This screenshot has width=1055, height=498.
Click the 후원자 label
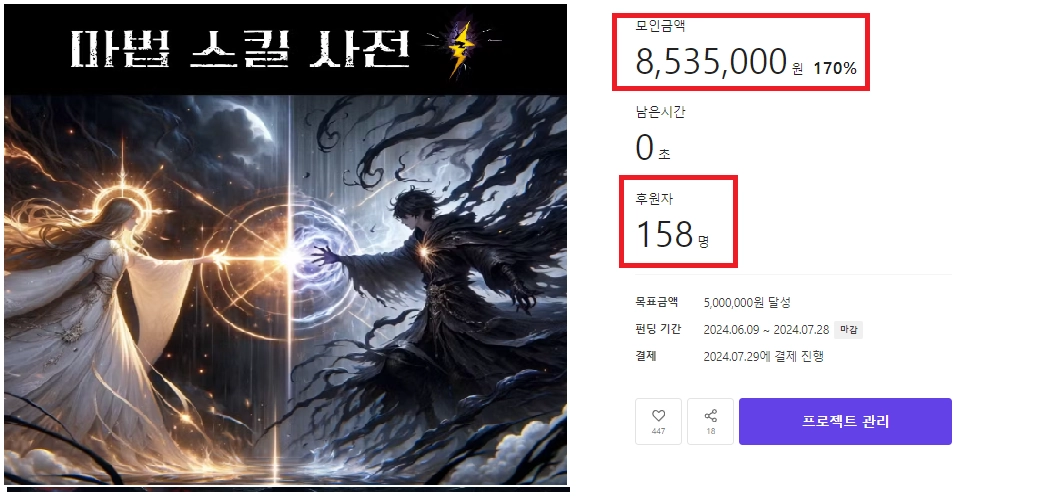pyautogui.click(x=654, y=199)
